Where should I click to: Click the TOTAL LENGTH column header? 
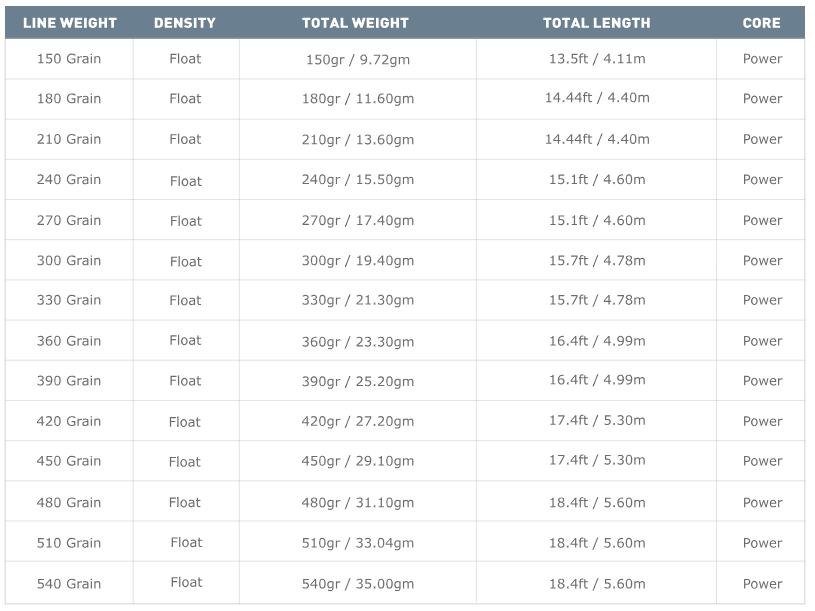(x=597, y=23)
